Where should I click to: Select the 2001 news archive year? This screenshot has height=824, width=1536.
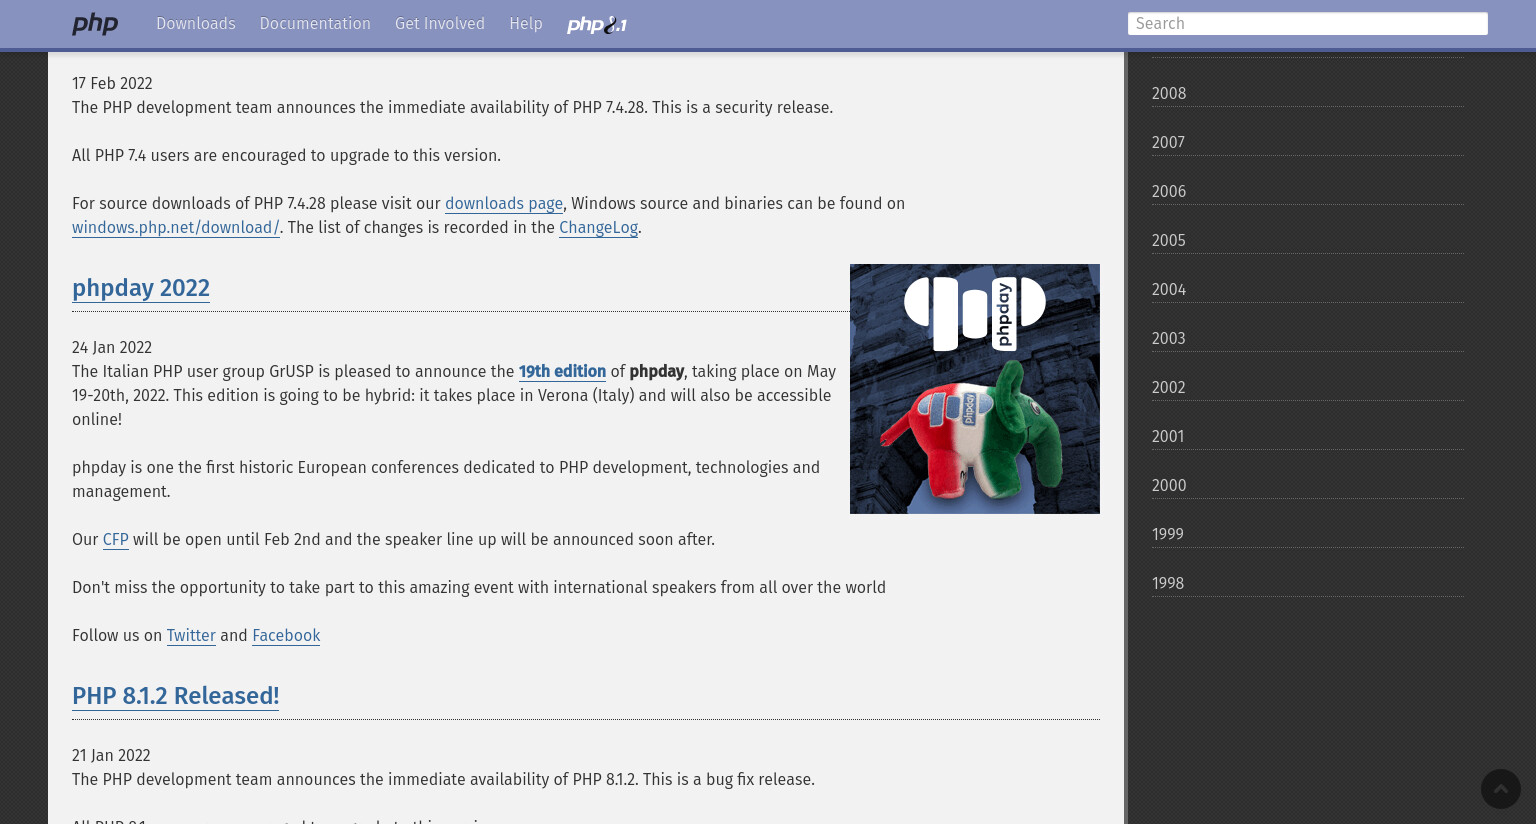[1308, 436]
